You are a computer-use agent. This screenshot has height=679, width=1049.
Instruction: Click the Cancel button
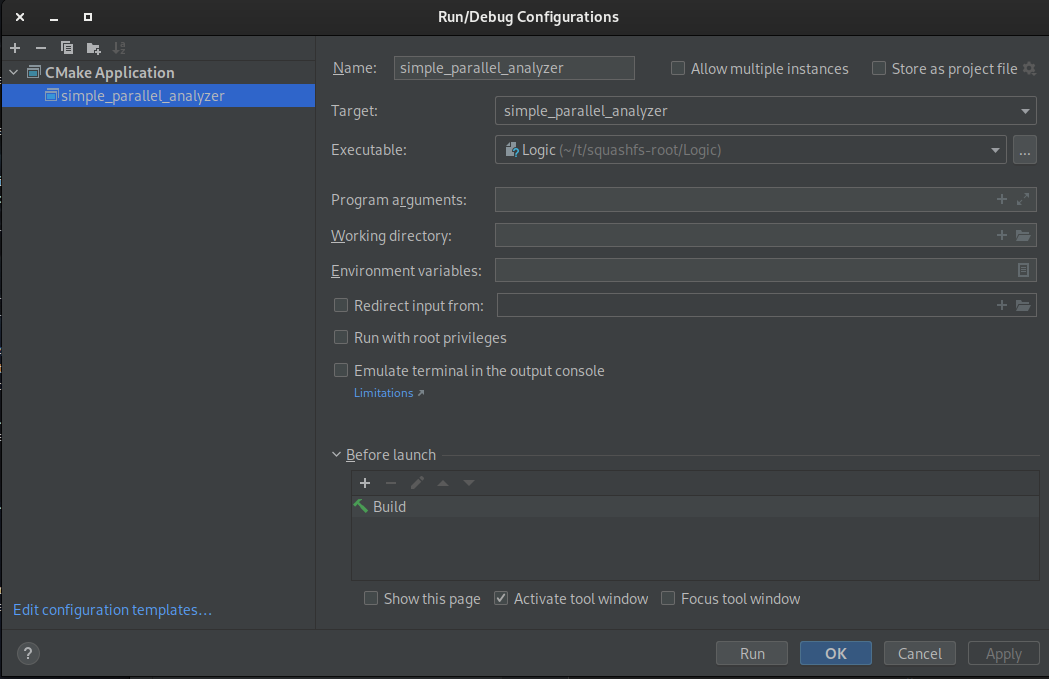[x=920, y=654]
